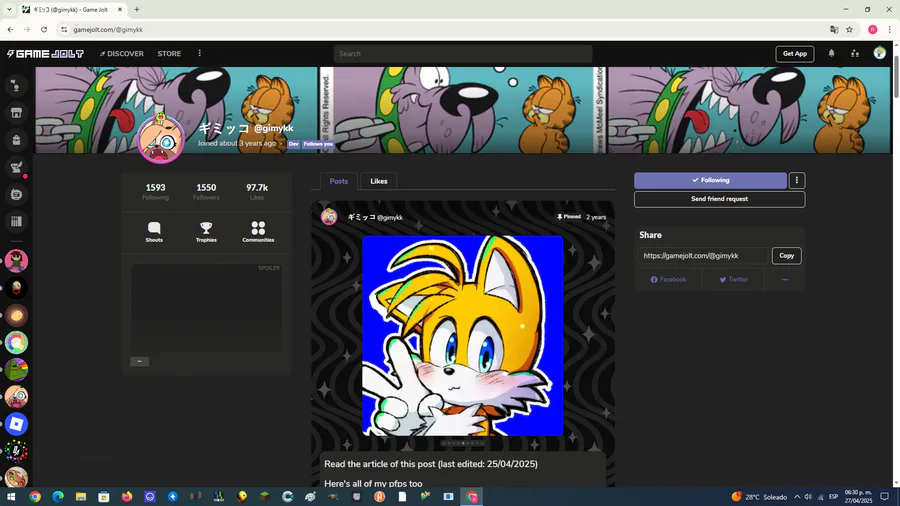Open the Store menu item

coord(169,54)
